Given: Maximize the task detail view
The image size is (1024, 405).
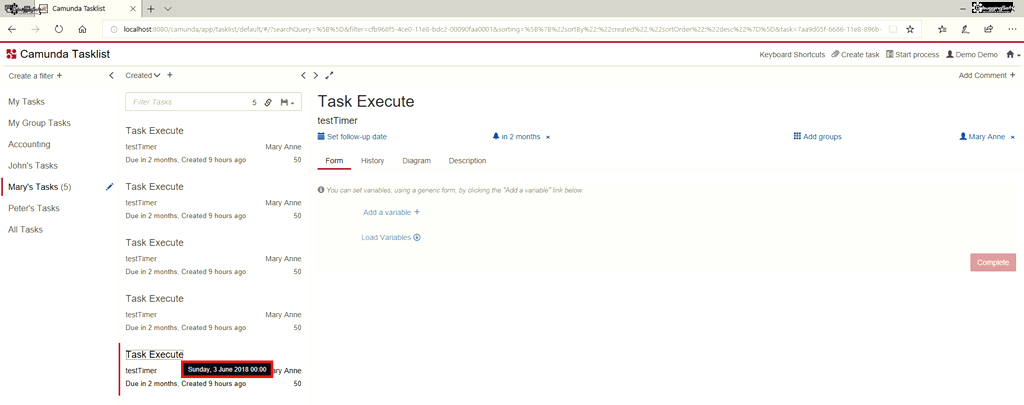Looking at the screenshot, I should [328, 76].
